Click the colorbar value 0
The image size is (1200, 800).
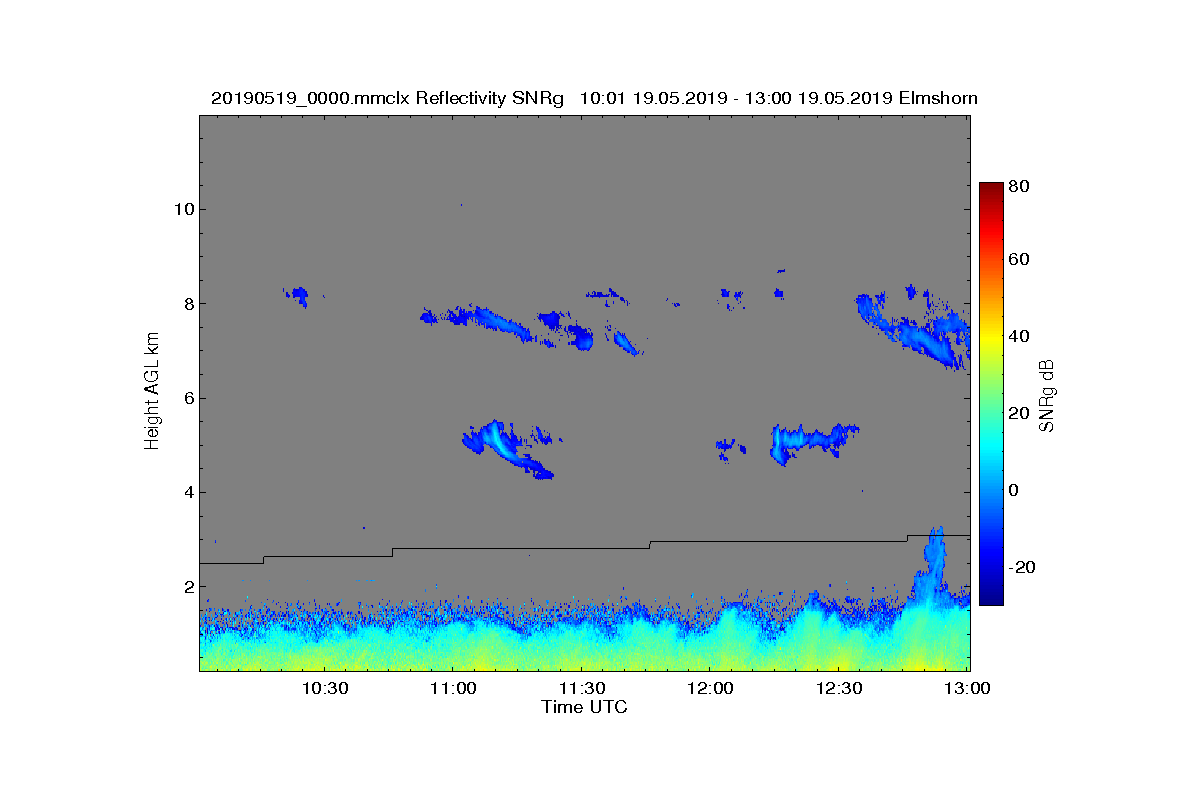(x=1014, y=490)
